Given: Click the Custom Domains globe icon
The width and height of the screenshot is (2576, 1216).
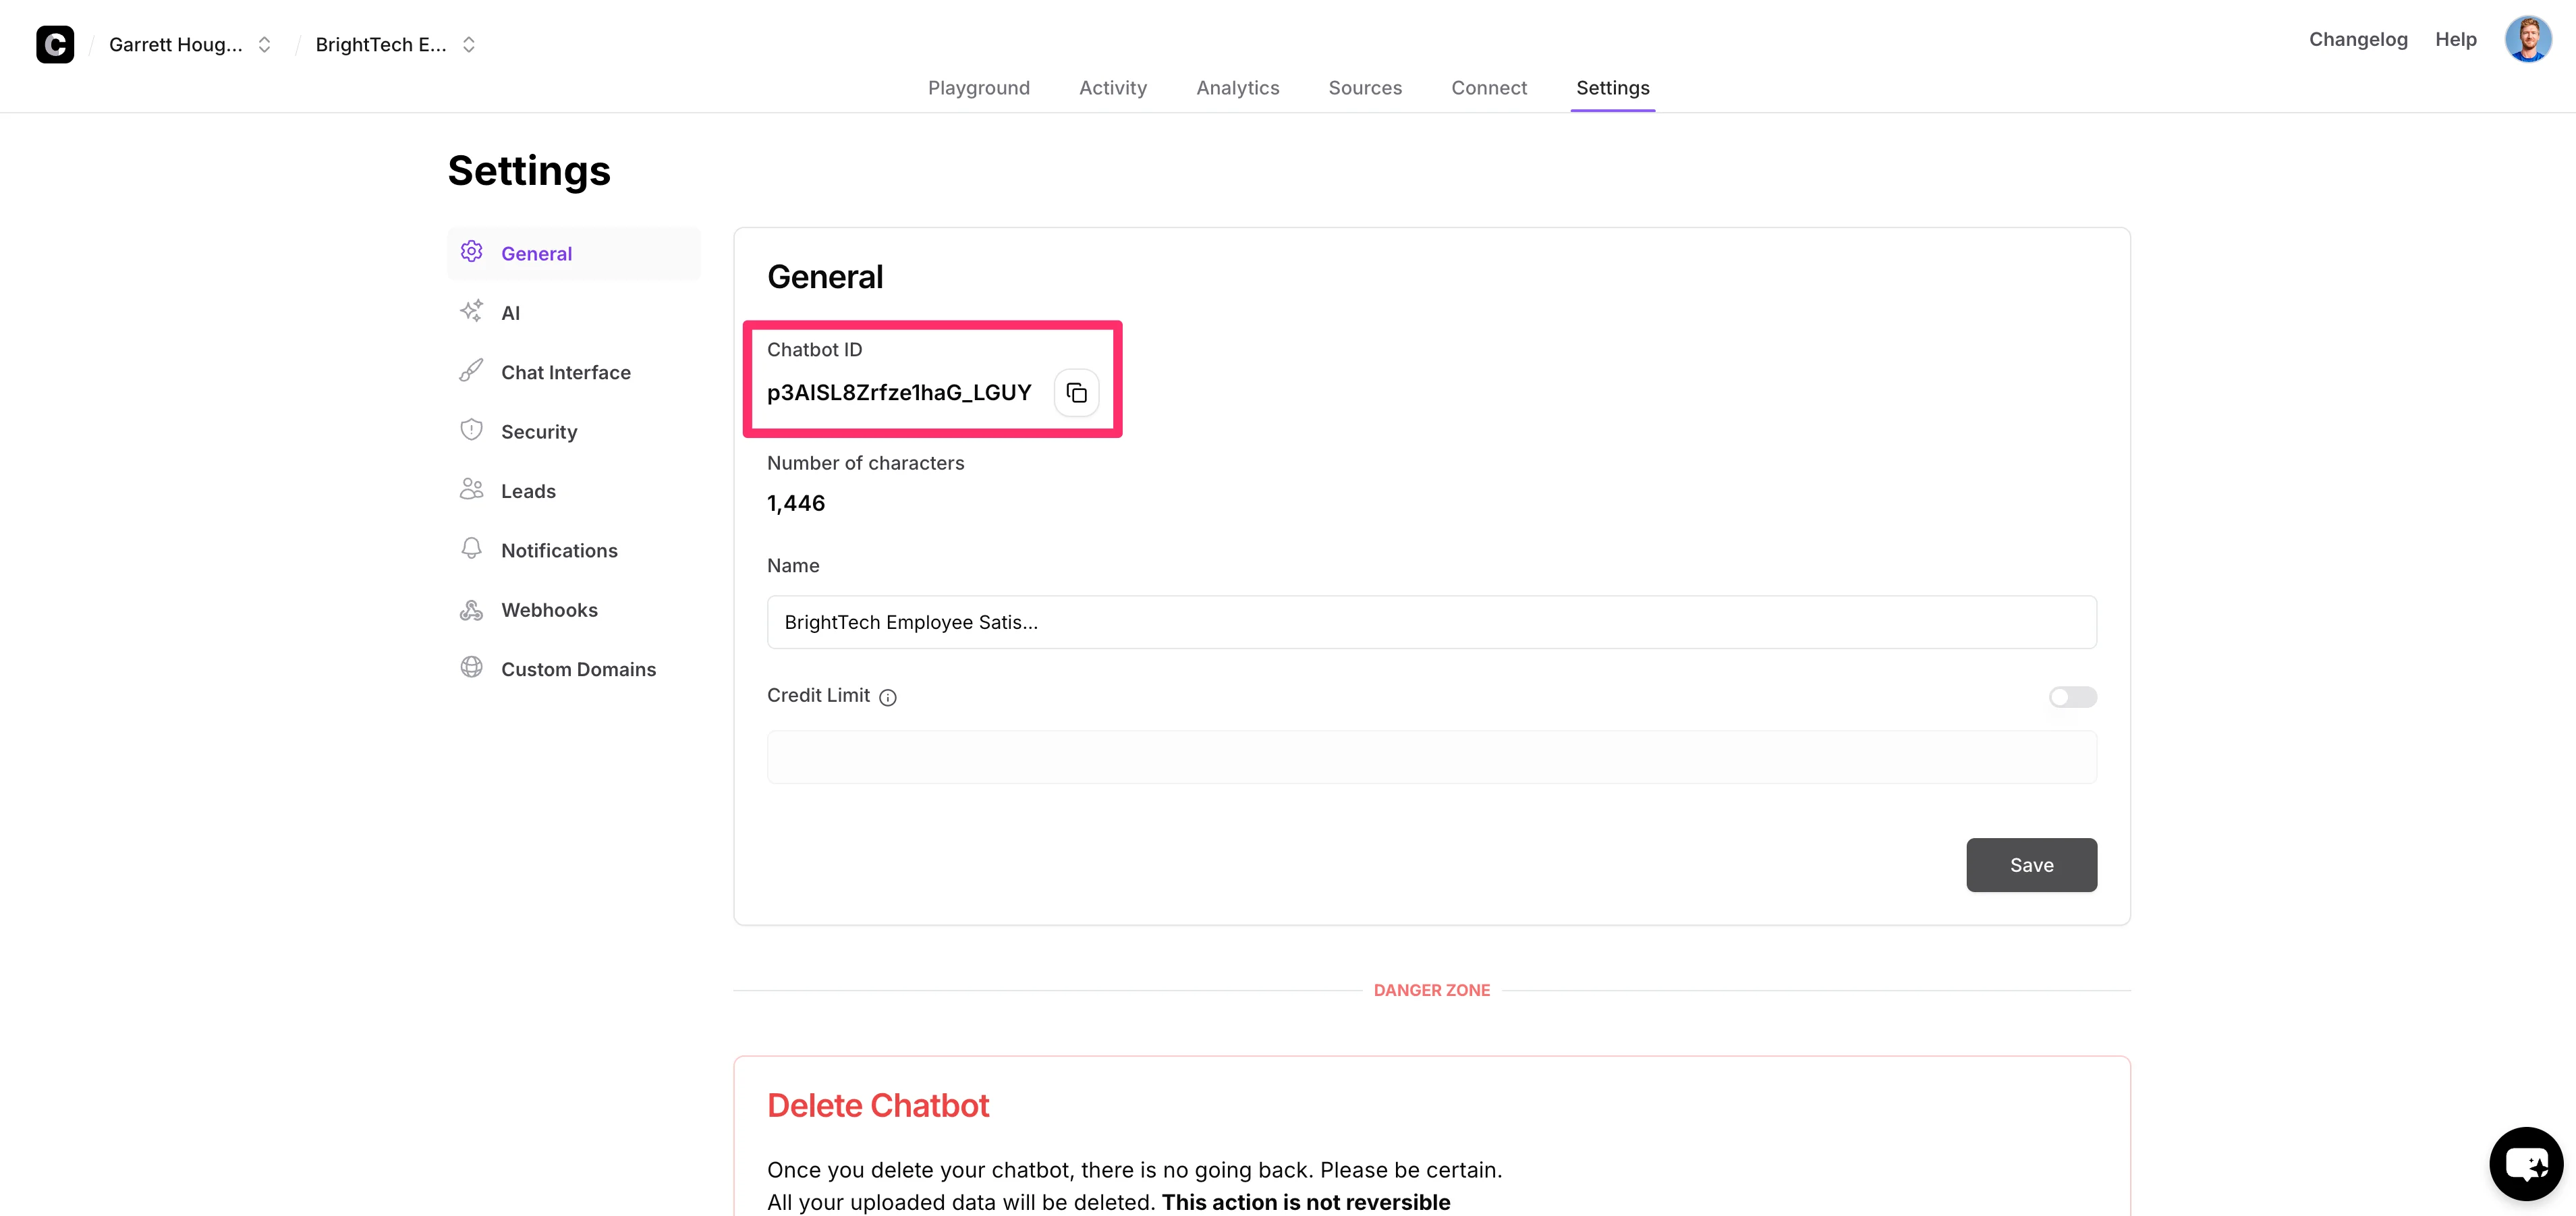Looking at the screenshot, I should [x=471, y=668].
